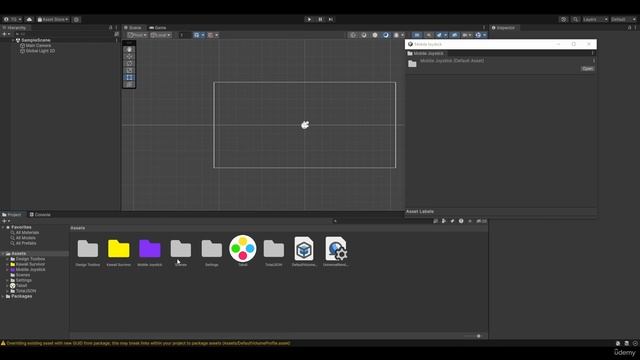The width and height of the screenshot is (640, 360).
Task: Select the purple Mobile Joystick folder thumbnail
Action: (x=150, y=249)
